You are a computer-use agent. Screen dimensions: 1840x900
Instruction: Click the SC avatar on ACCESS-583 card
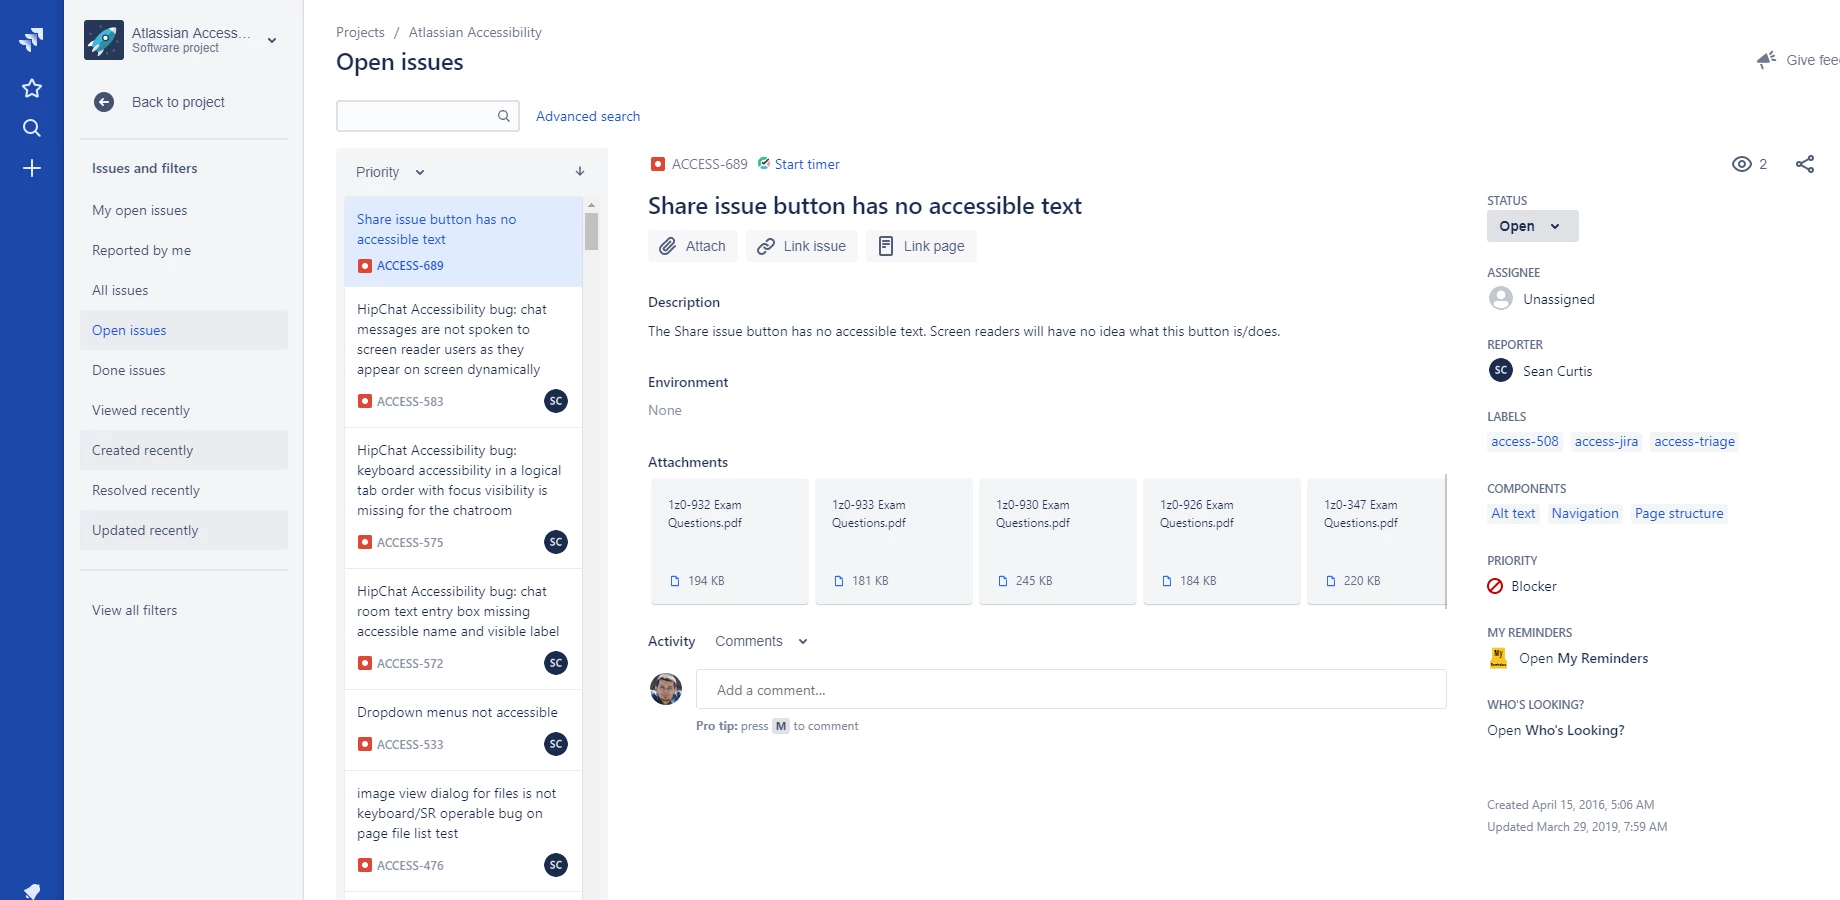tap(556, 401)
